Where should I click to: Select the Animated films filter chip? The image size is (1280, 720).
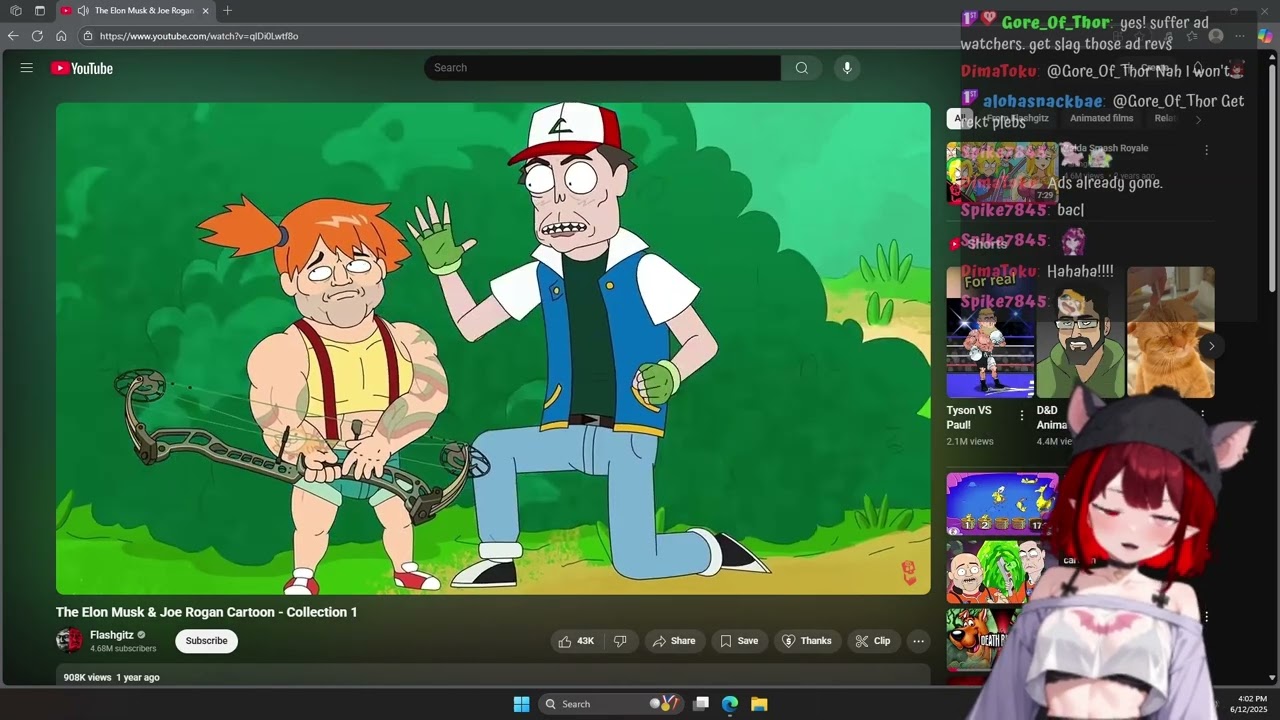(1102, 118)
